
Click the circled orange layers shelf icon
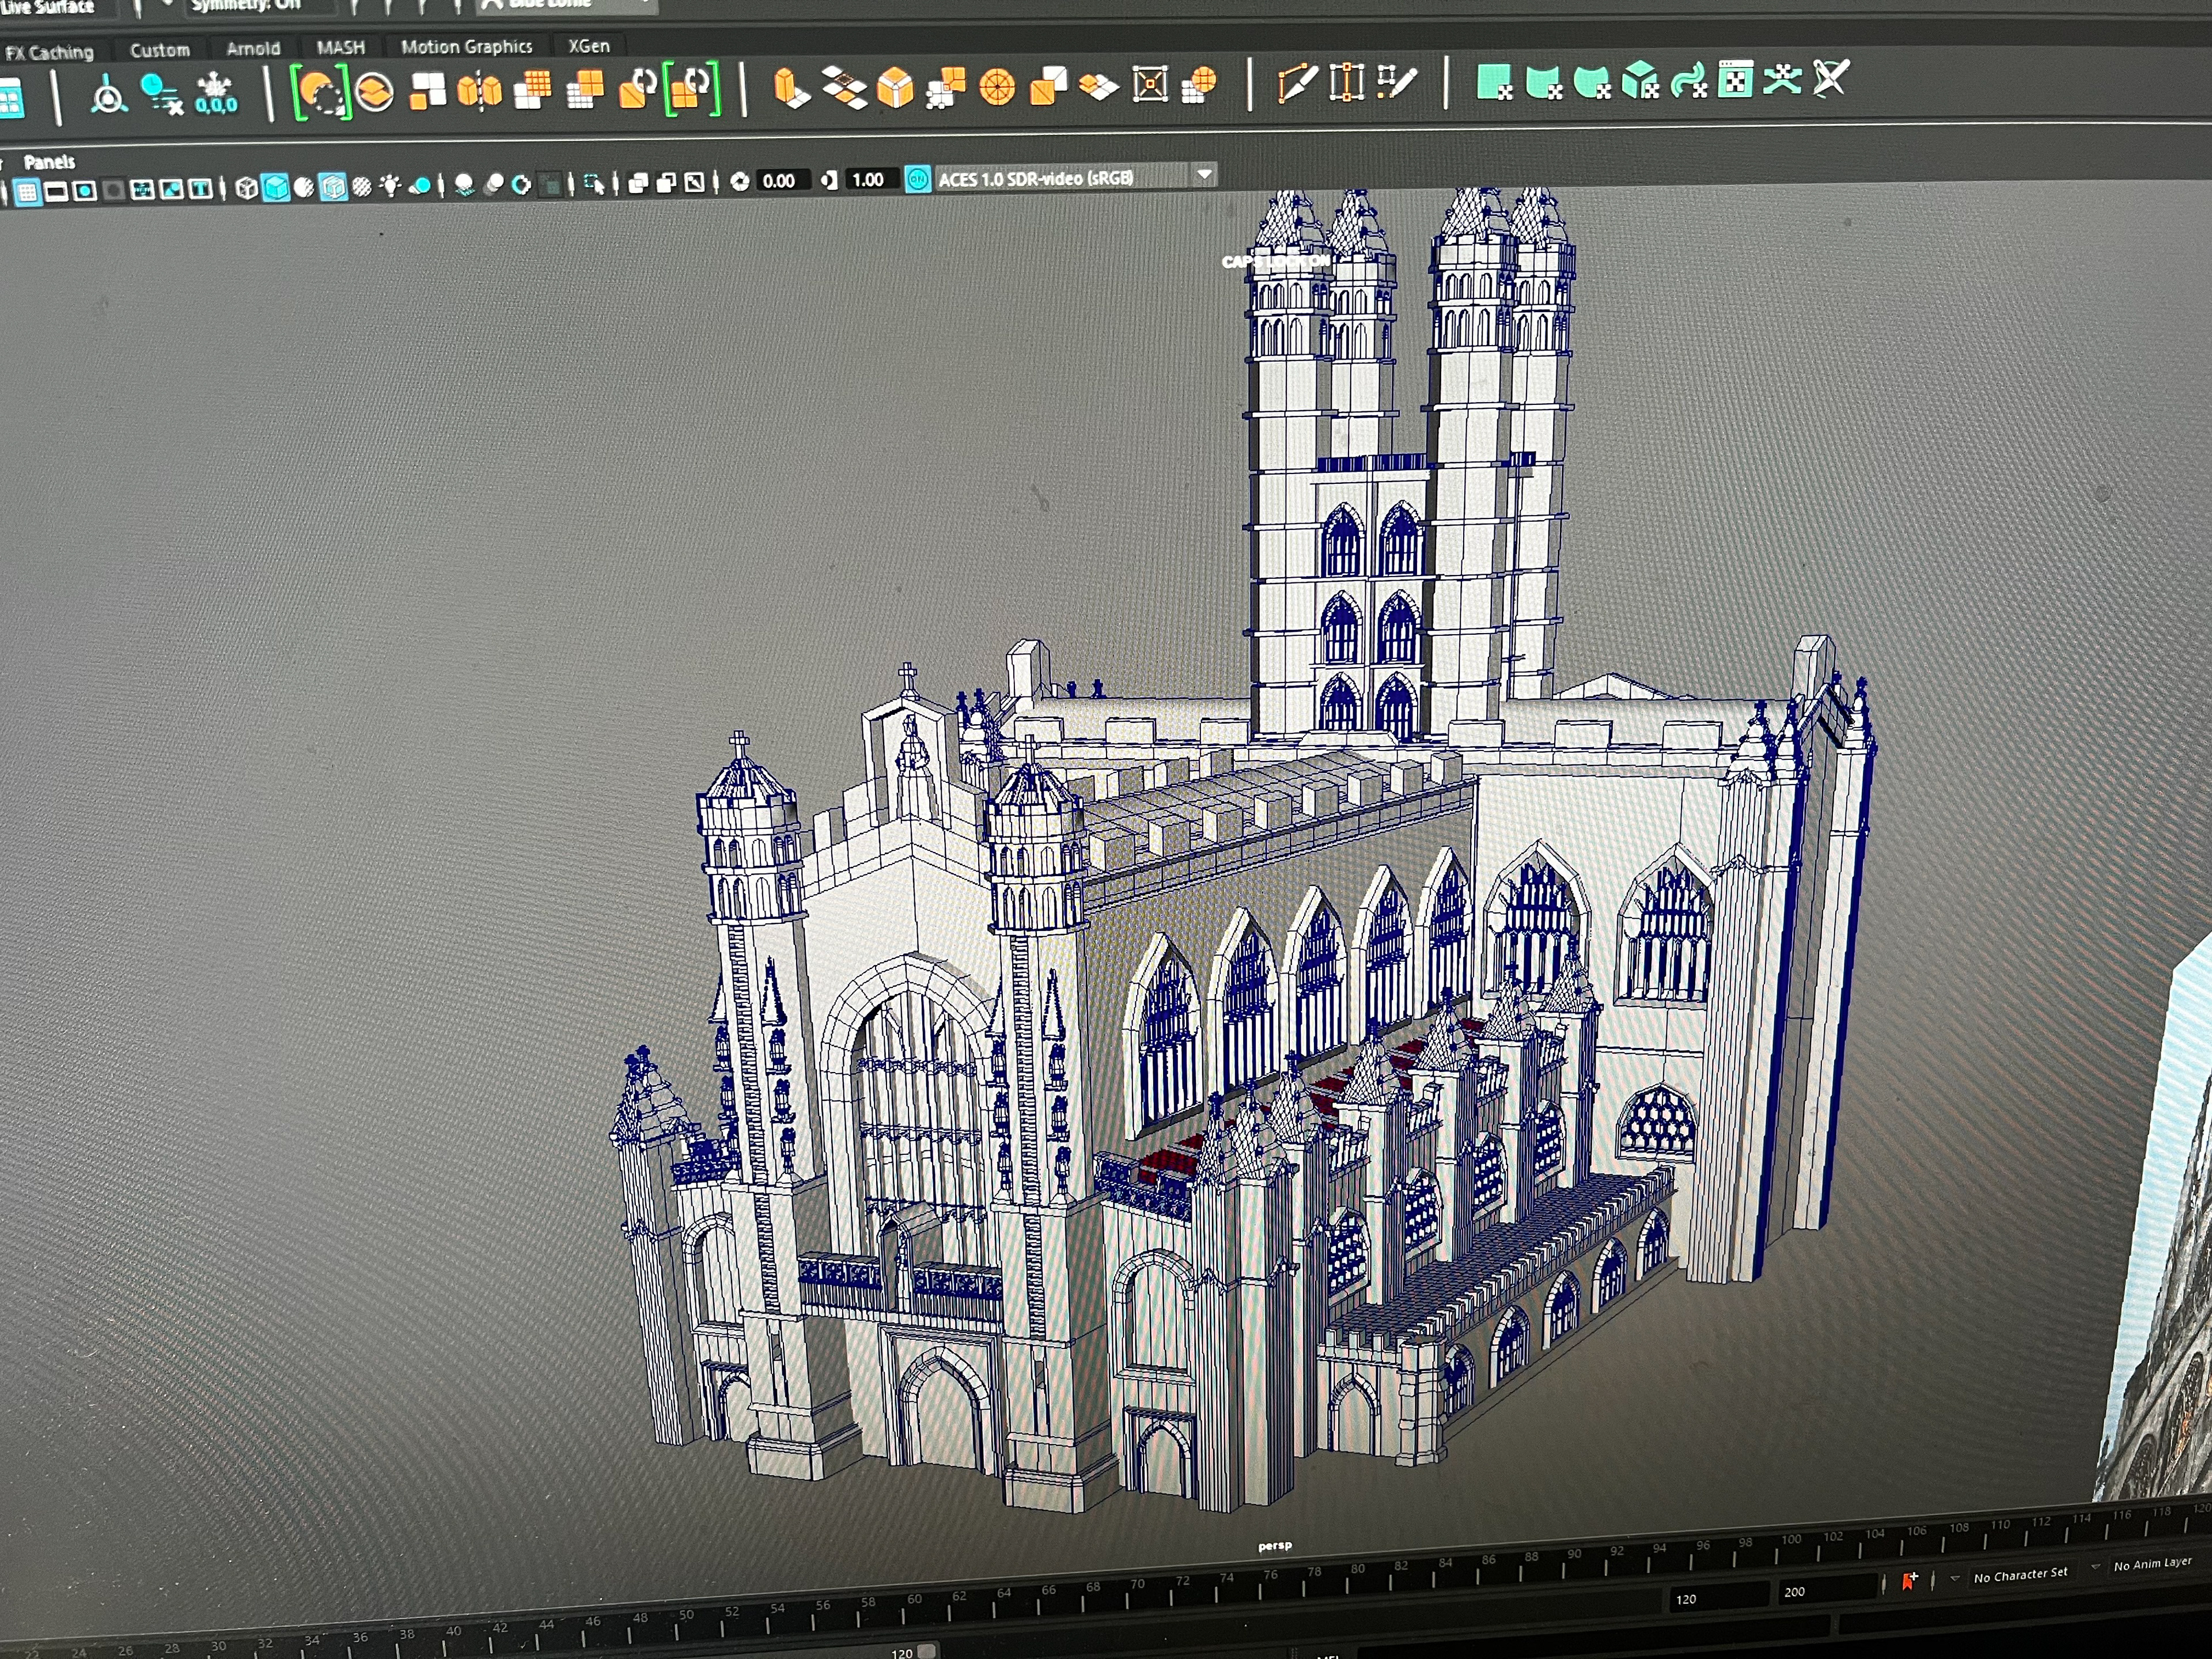coord(374,92)
